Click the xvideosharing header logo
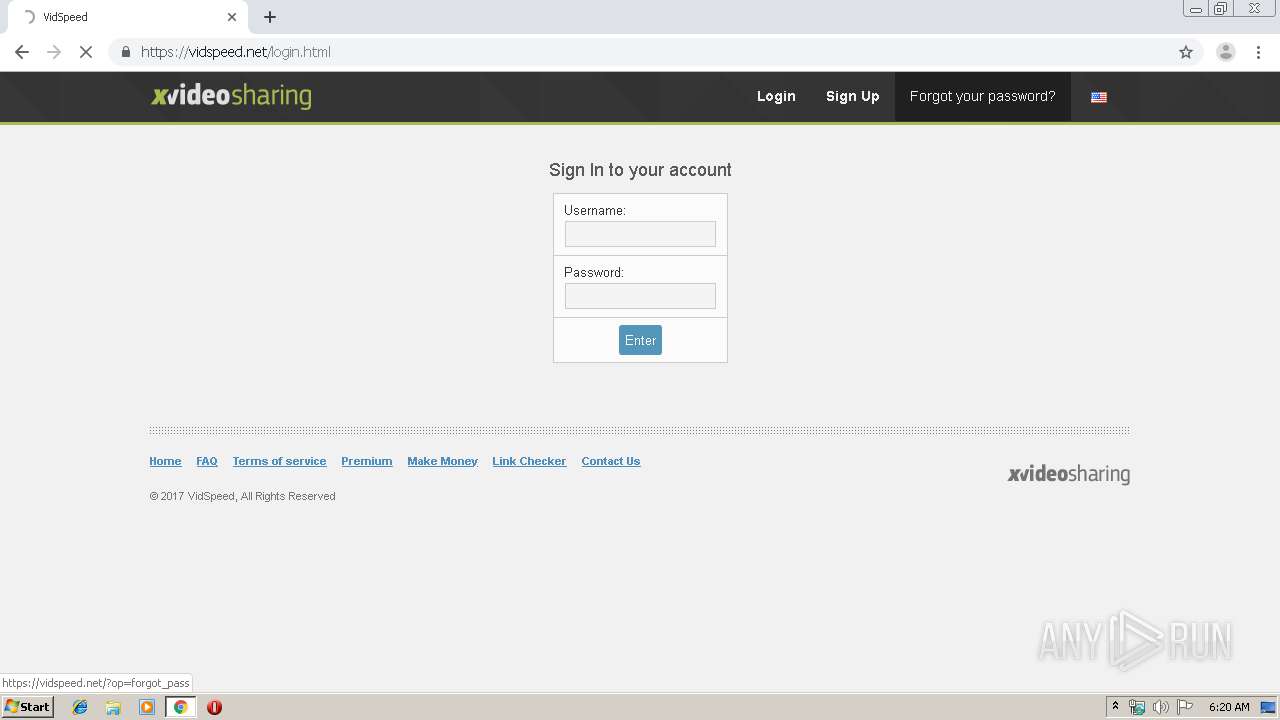The width and height of the screenshot is (1280, 720). click(x=231, y=96)
